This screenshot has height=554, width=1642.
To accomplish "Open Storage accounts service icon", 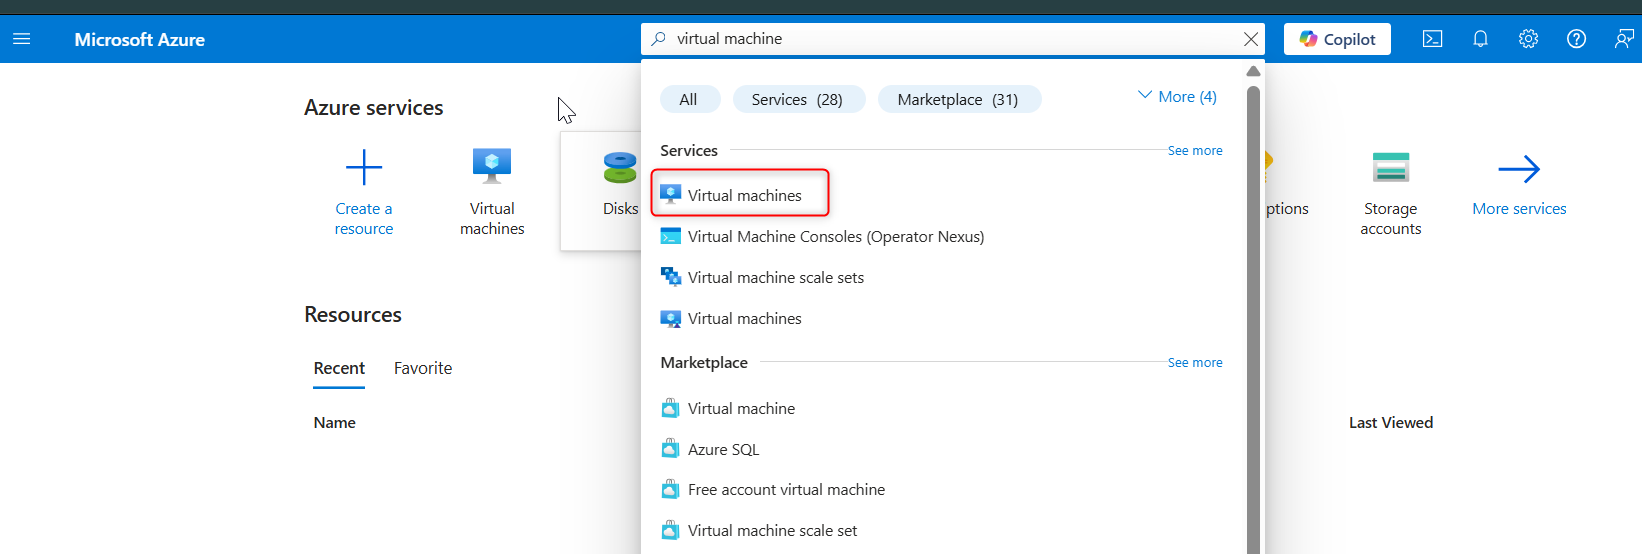I will 1391,167.
